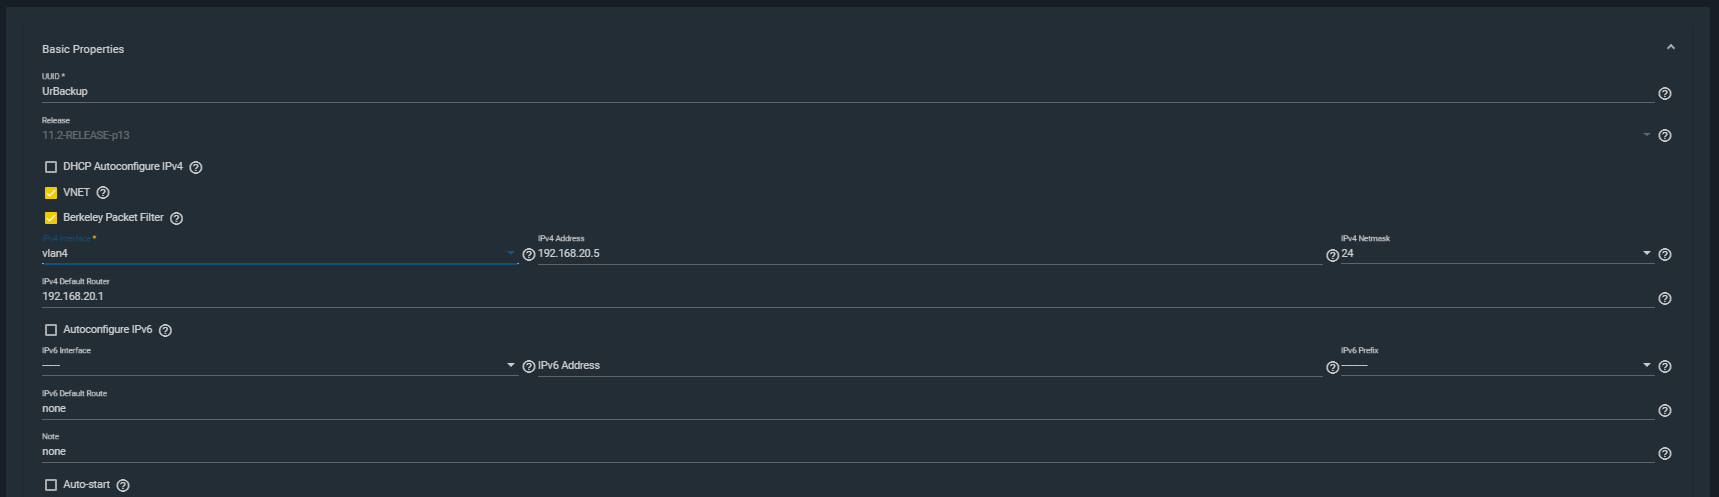Viewport: 1719px width, 497px height.
Task: Click help icon beside IPv4 Interface dropdown
Action: (529, 255)
